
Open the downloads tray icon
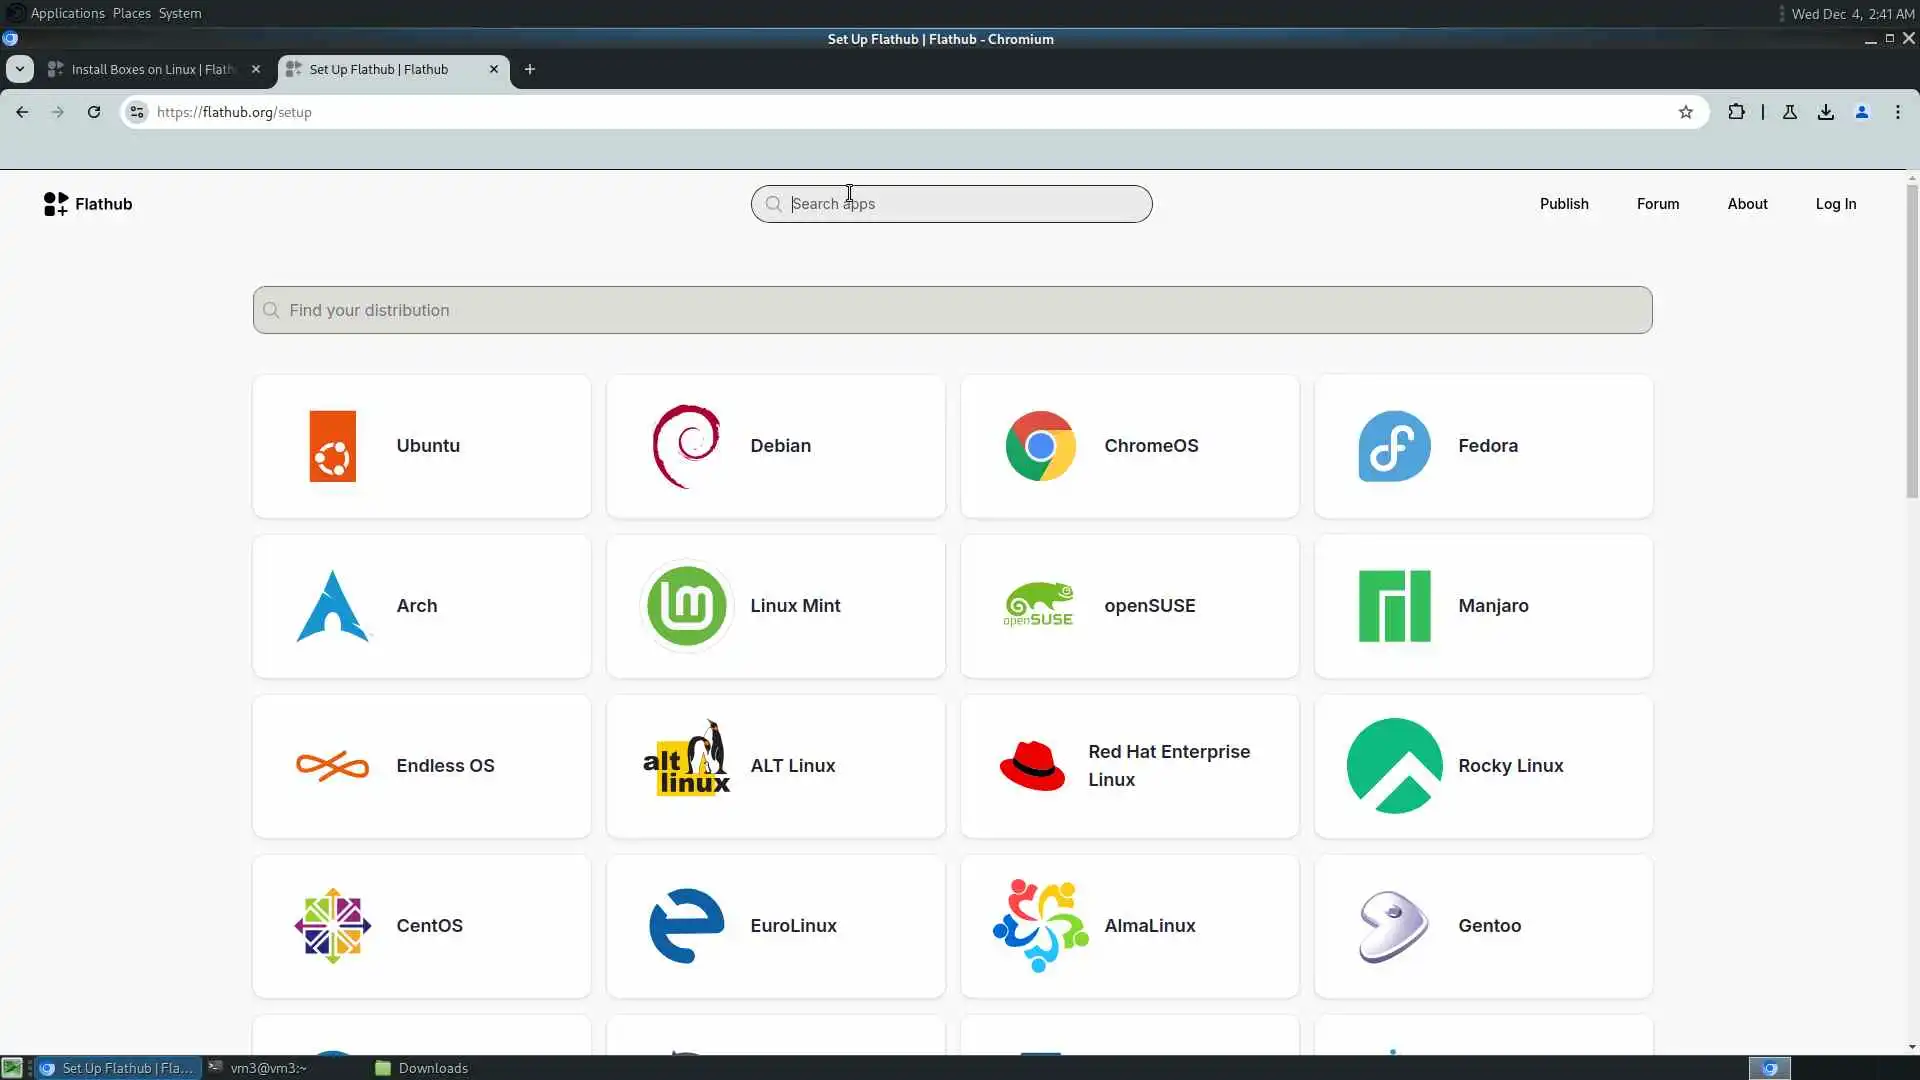[1825, 112]
